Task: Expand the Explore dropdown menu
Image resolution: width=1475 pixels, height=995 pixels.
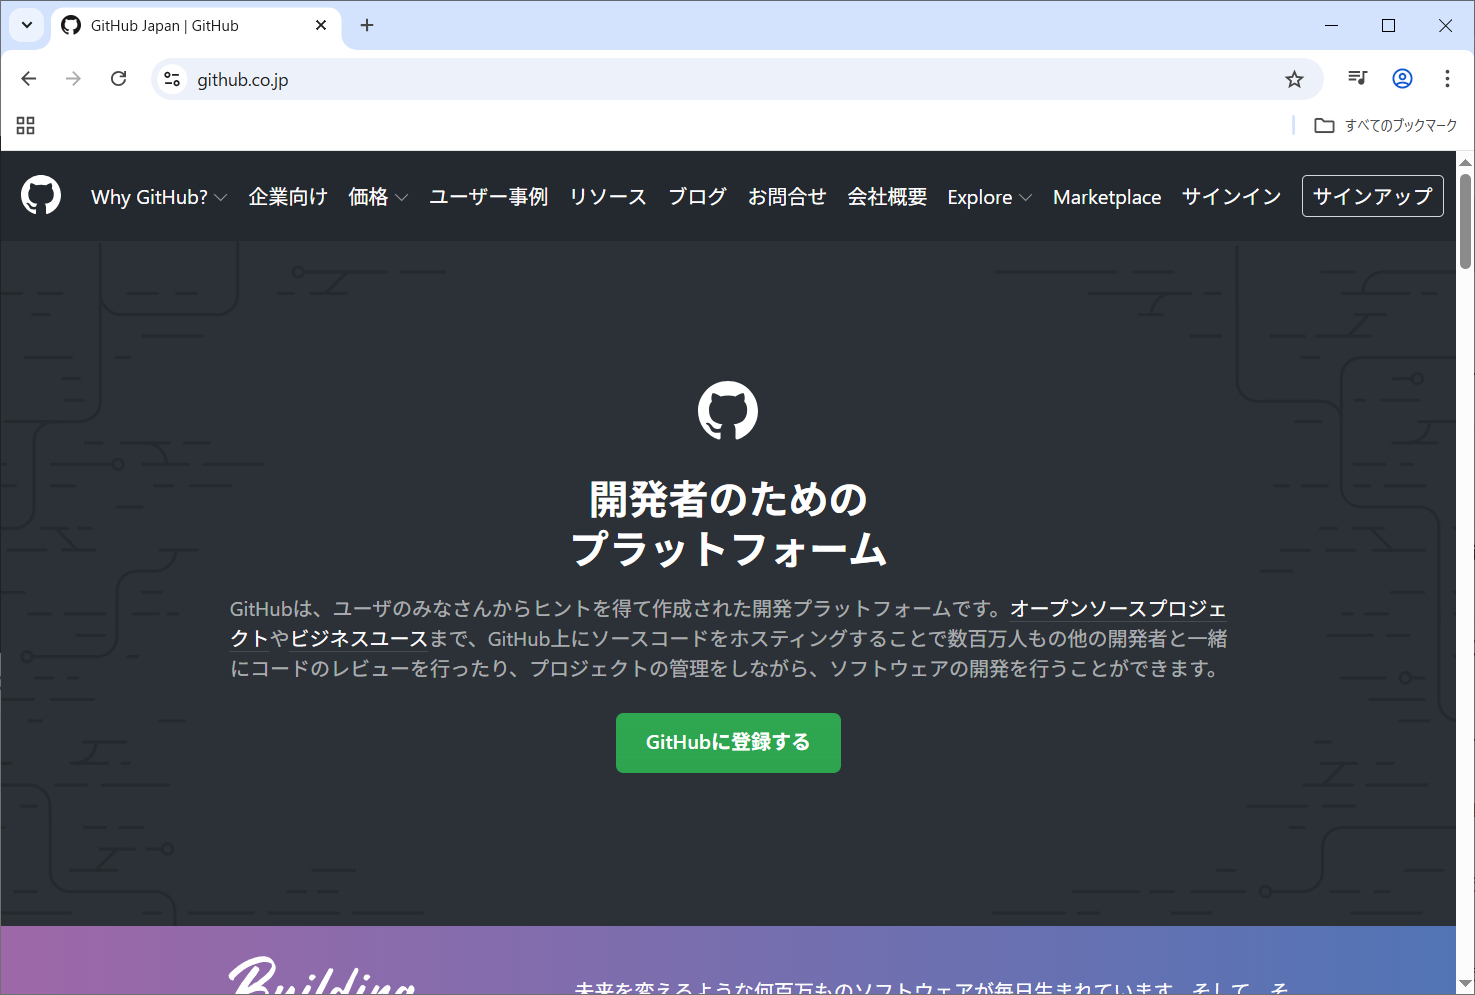Action: (989, 197)
